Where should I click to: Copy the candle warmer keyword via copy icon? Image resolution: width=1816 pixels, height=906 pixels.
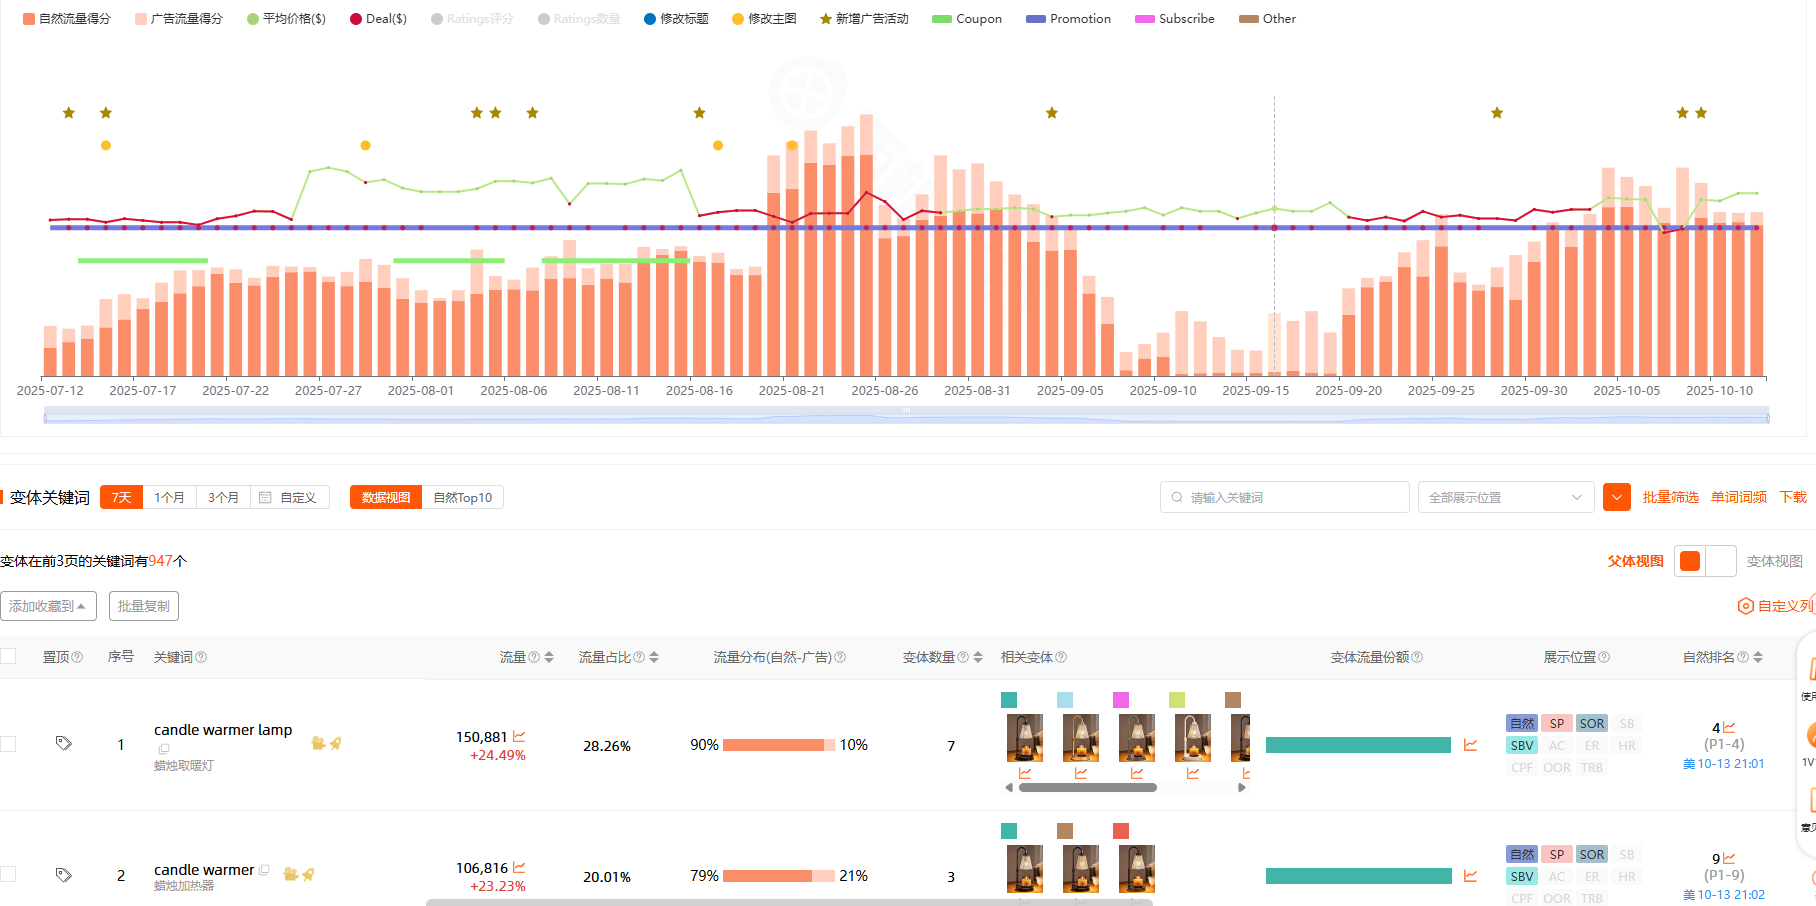(264, 870)
